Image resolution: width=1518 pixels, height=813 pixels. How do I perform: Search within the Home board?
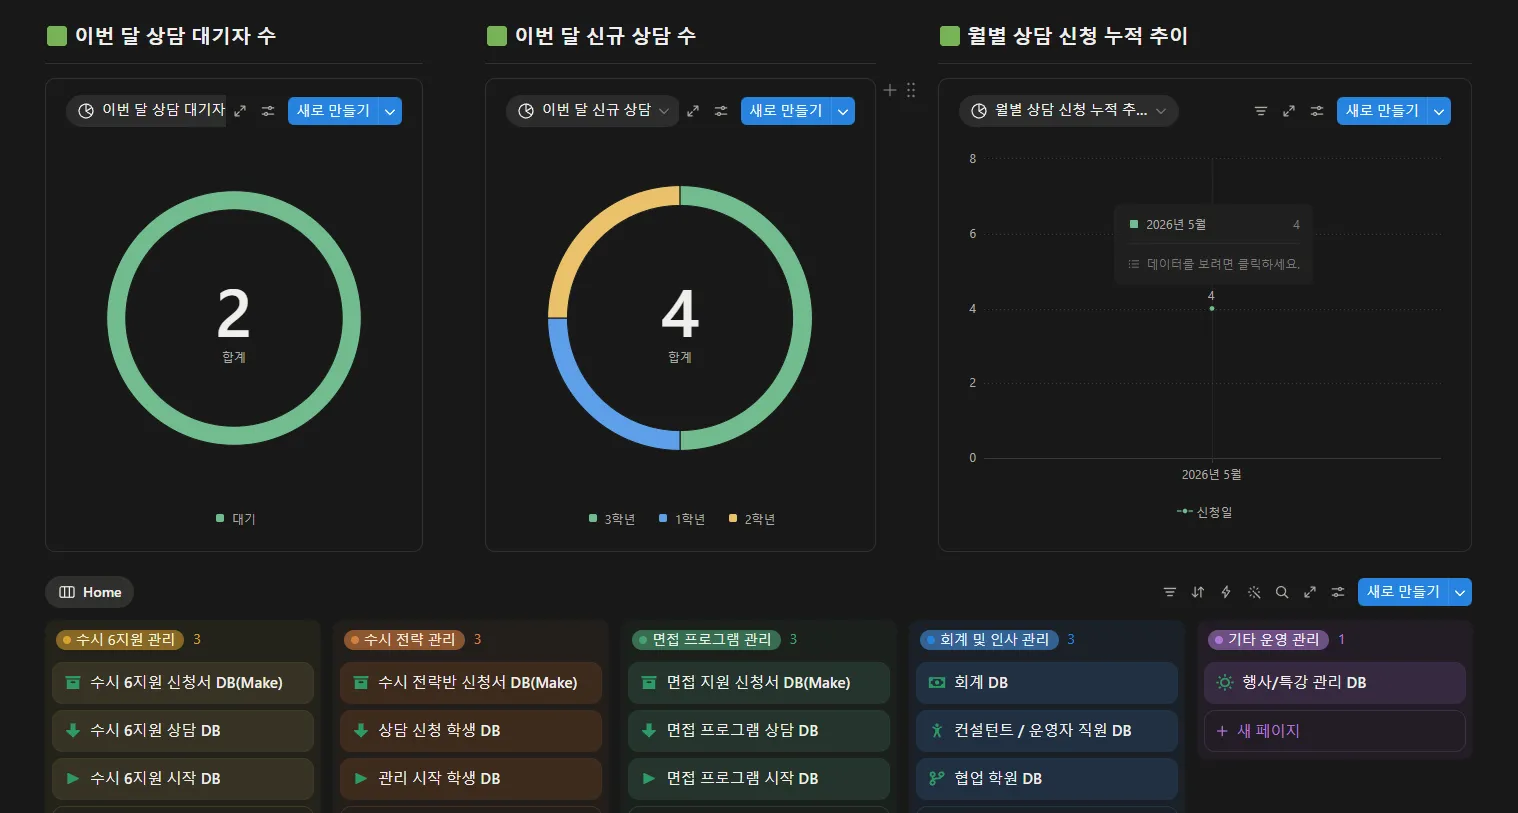pos(1282,592)
